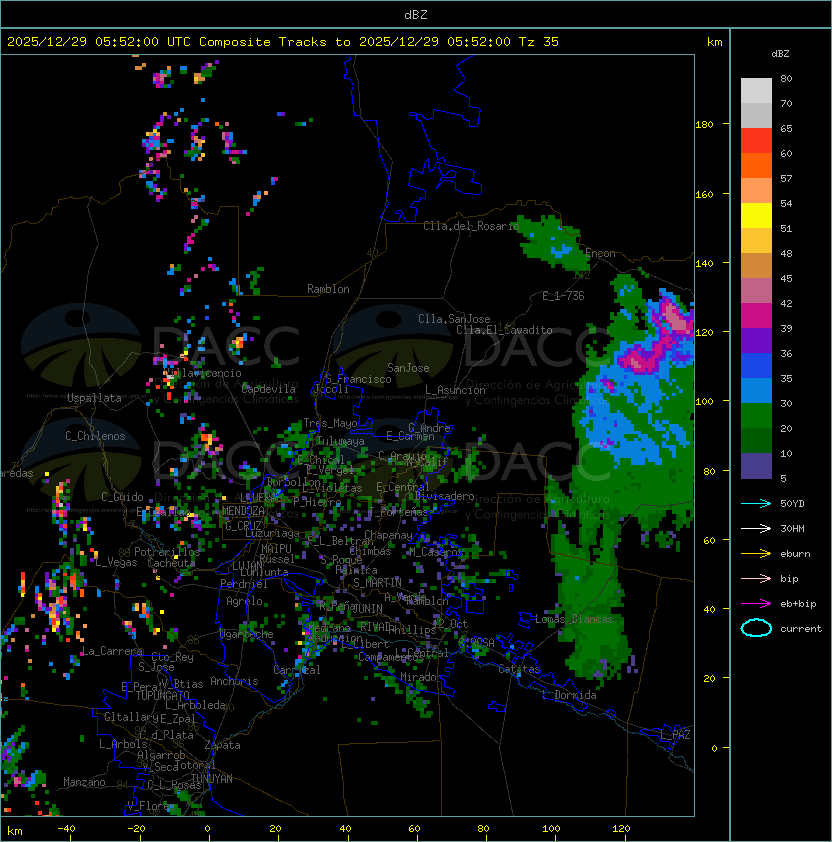Click the TUNUYAN label

point(212,779)
